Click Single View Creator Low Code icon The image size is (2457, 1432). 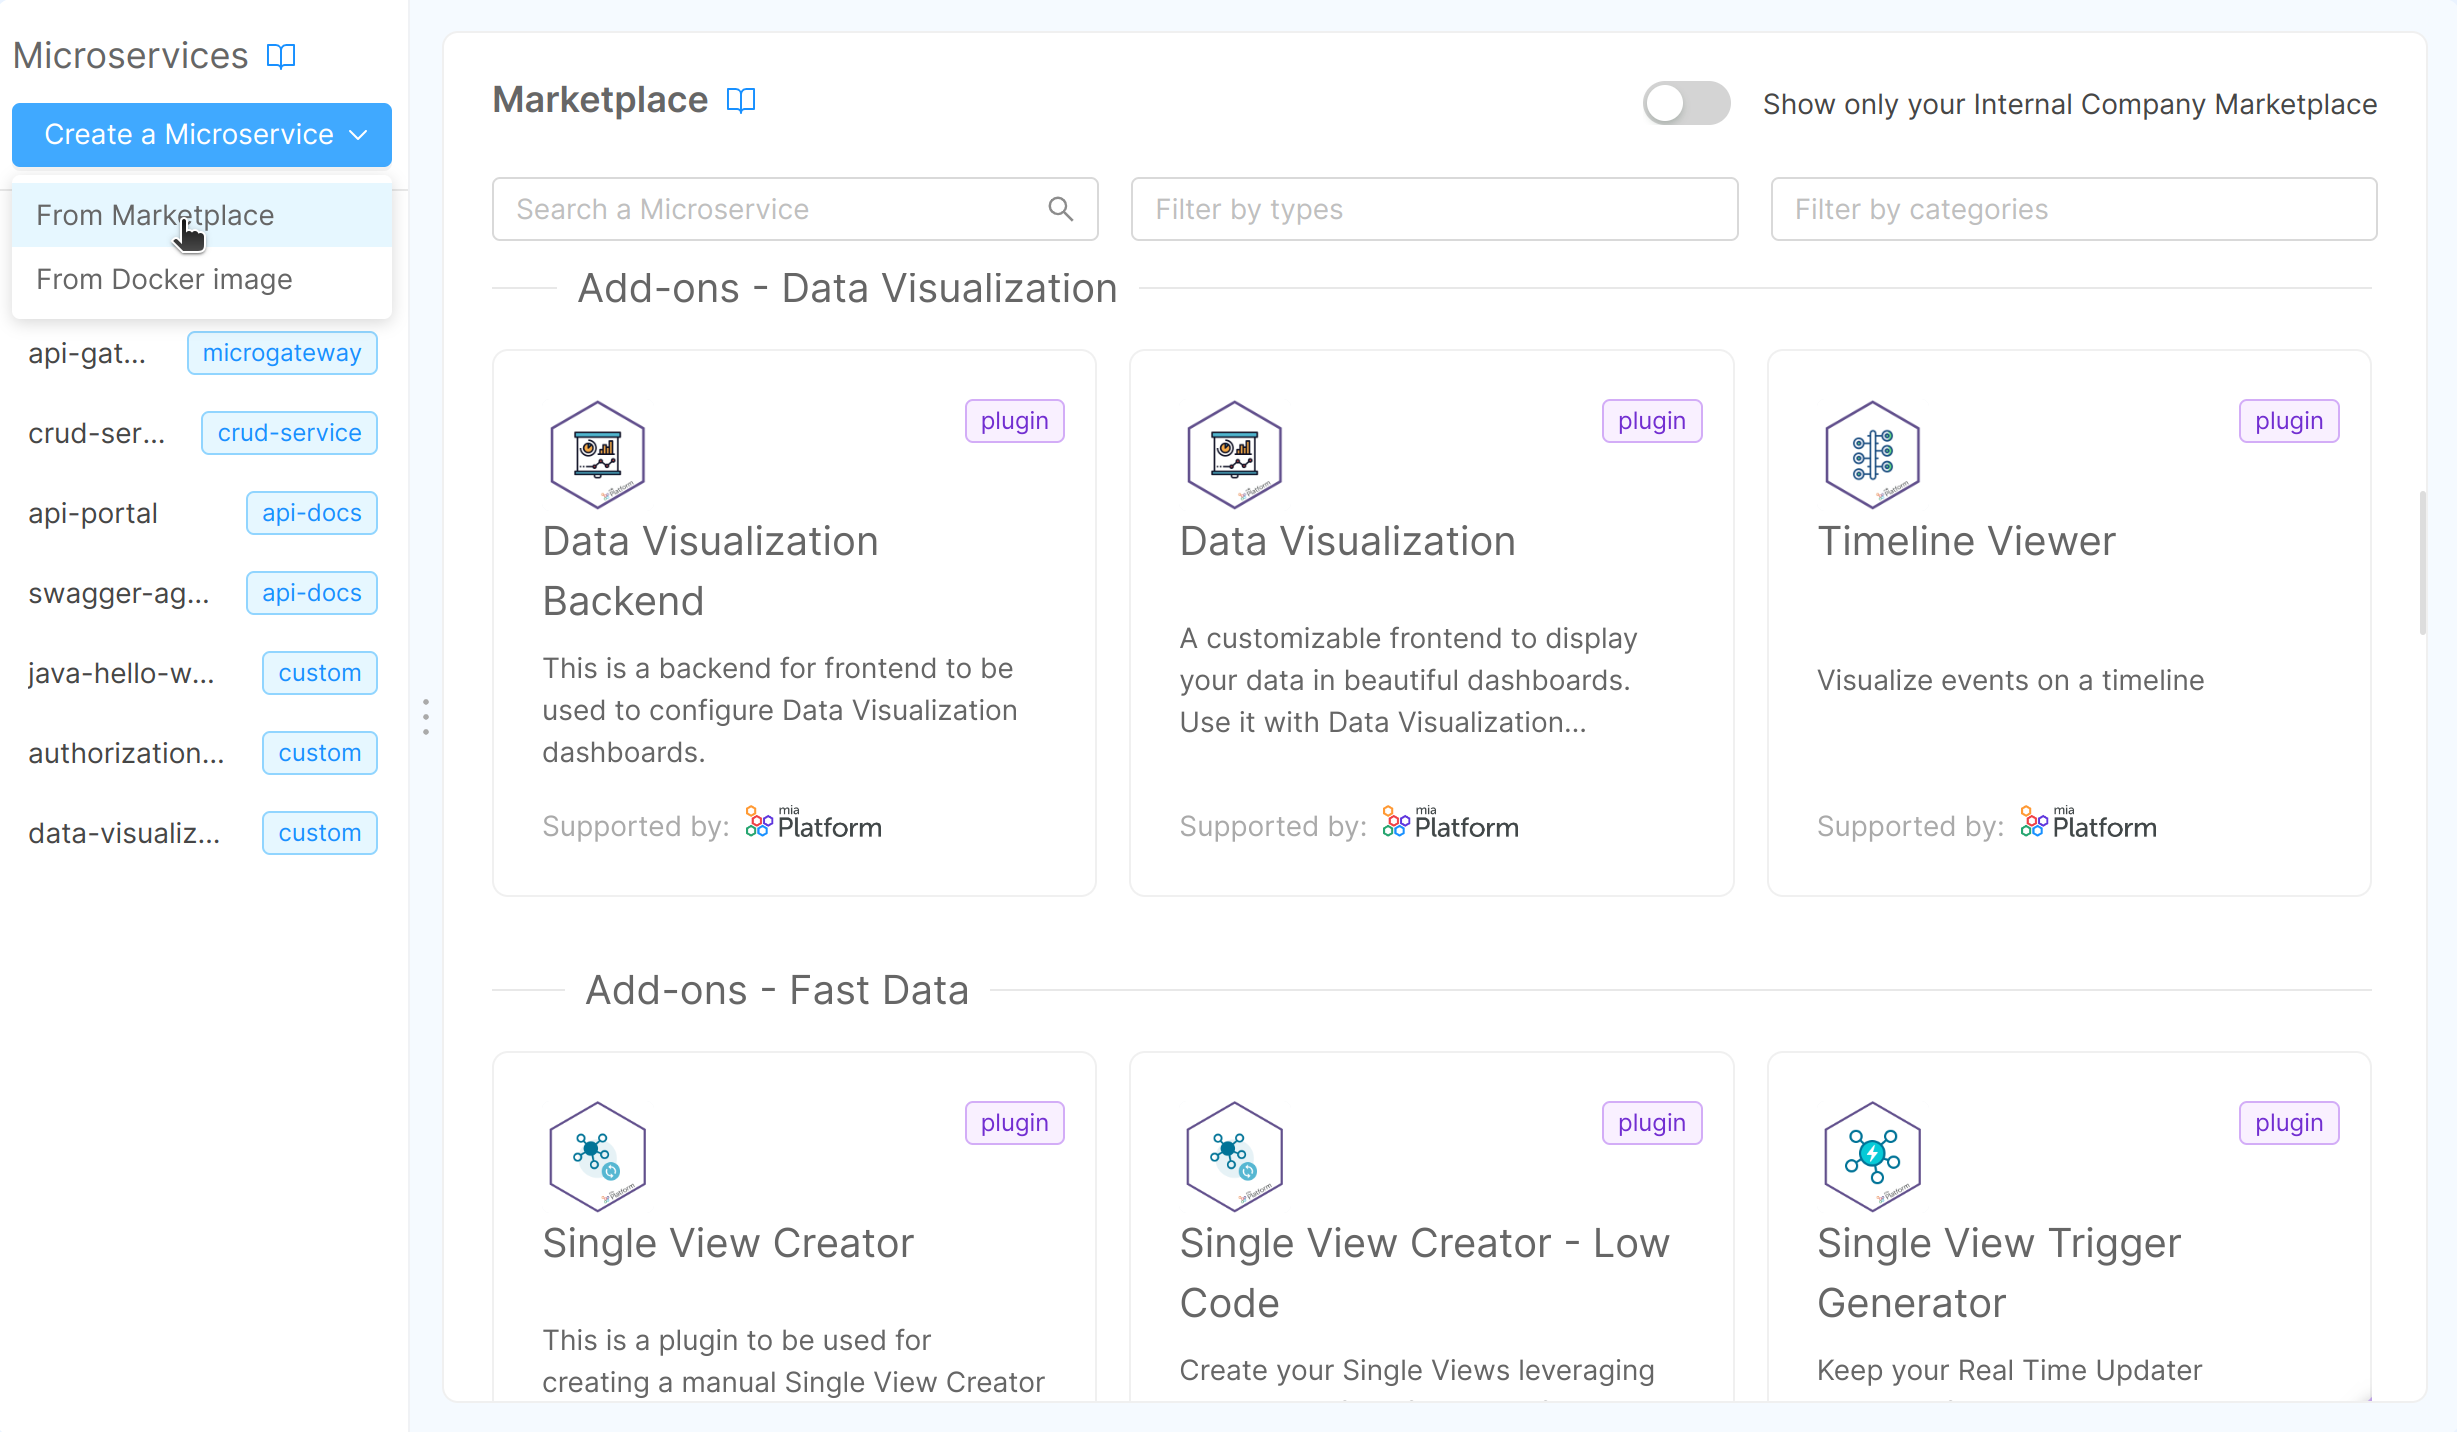(1234, 1156)
